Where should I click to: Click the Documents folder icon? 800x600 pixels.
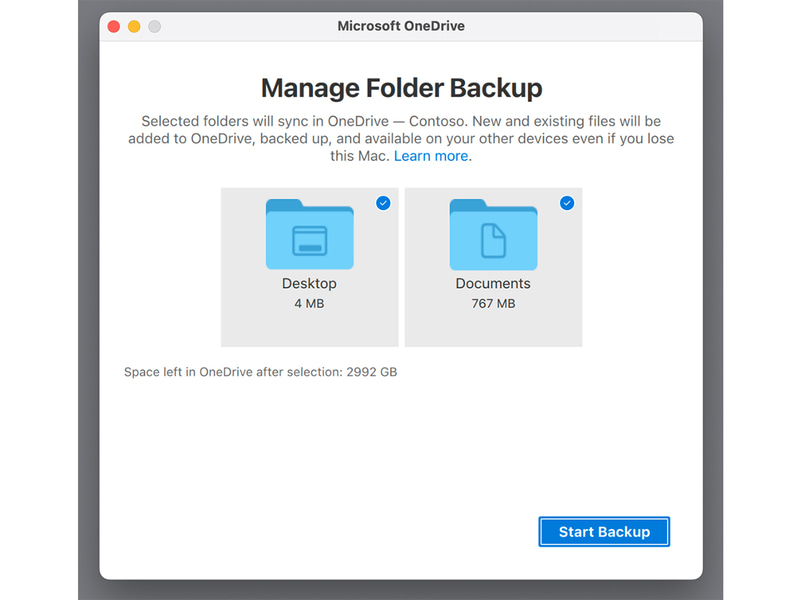coord(493,234)
